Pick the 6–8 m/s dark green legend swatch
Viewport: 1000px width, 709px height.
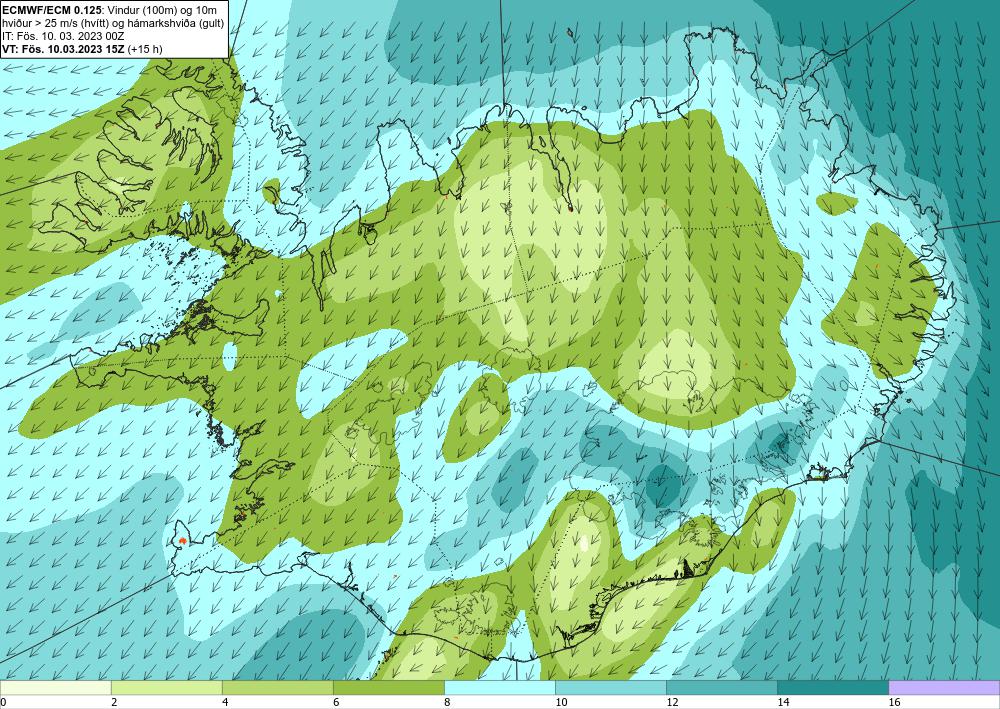coord(388,687)
